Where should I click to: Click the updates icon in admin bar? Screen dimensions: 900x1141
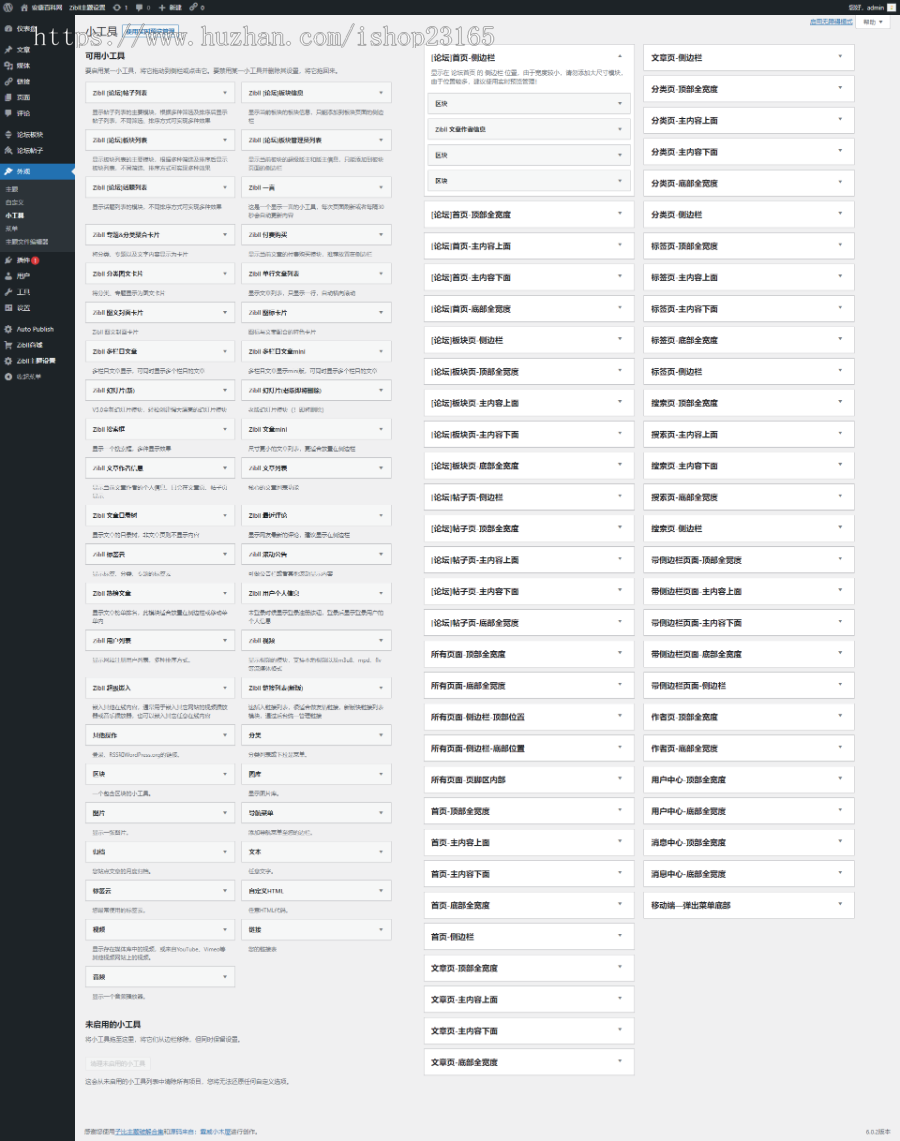[116, 7]
